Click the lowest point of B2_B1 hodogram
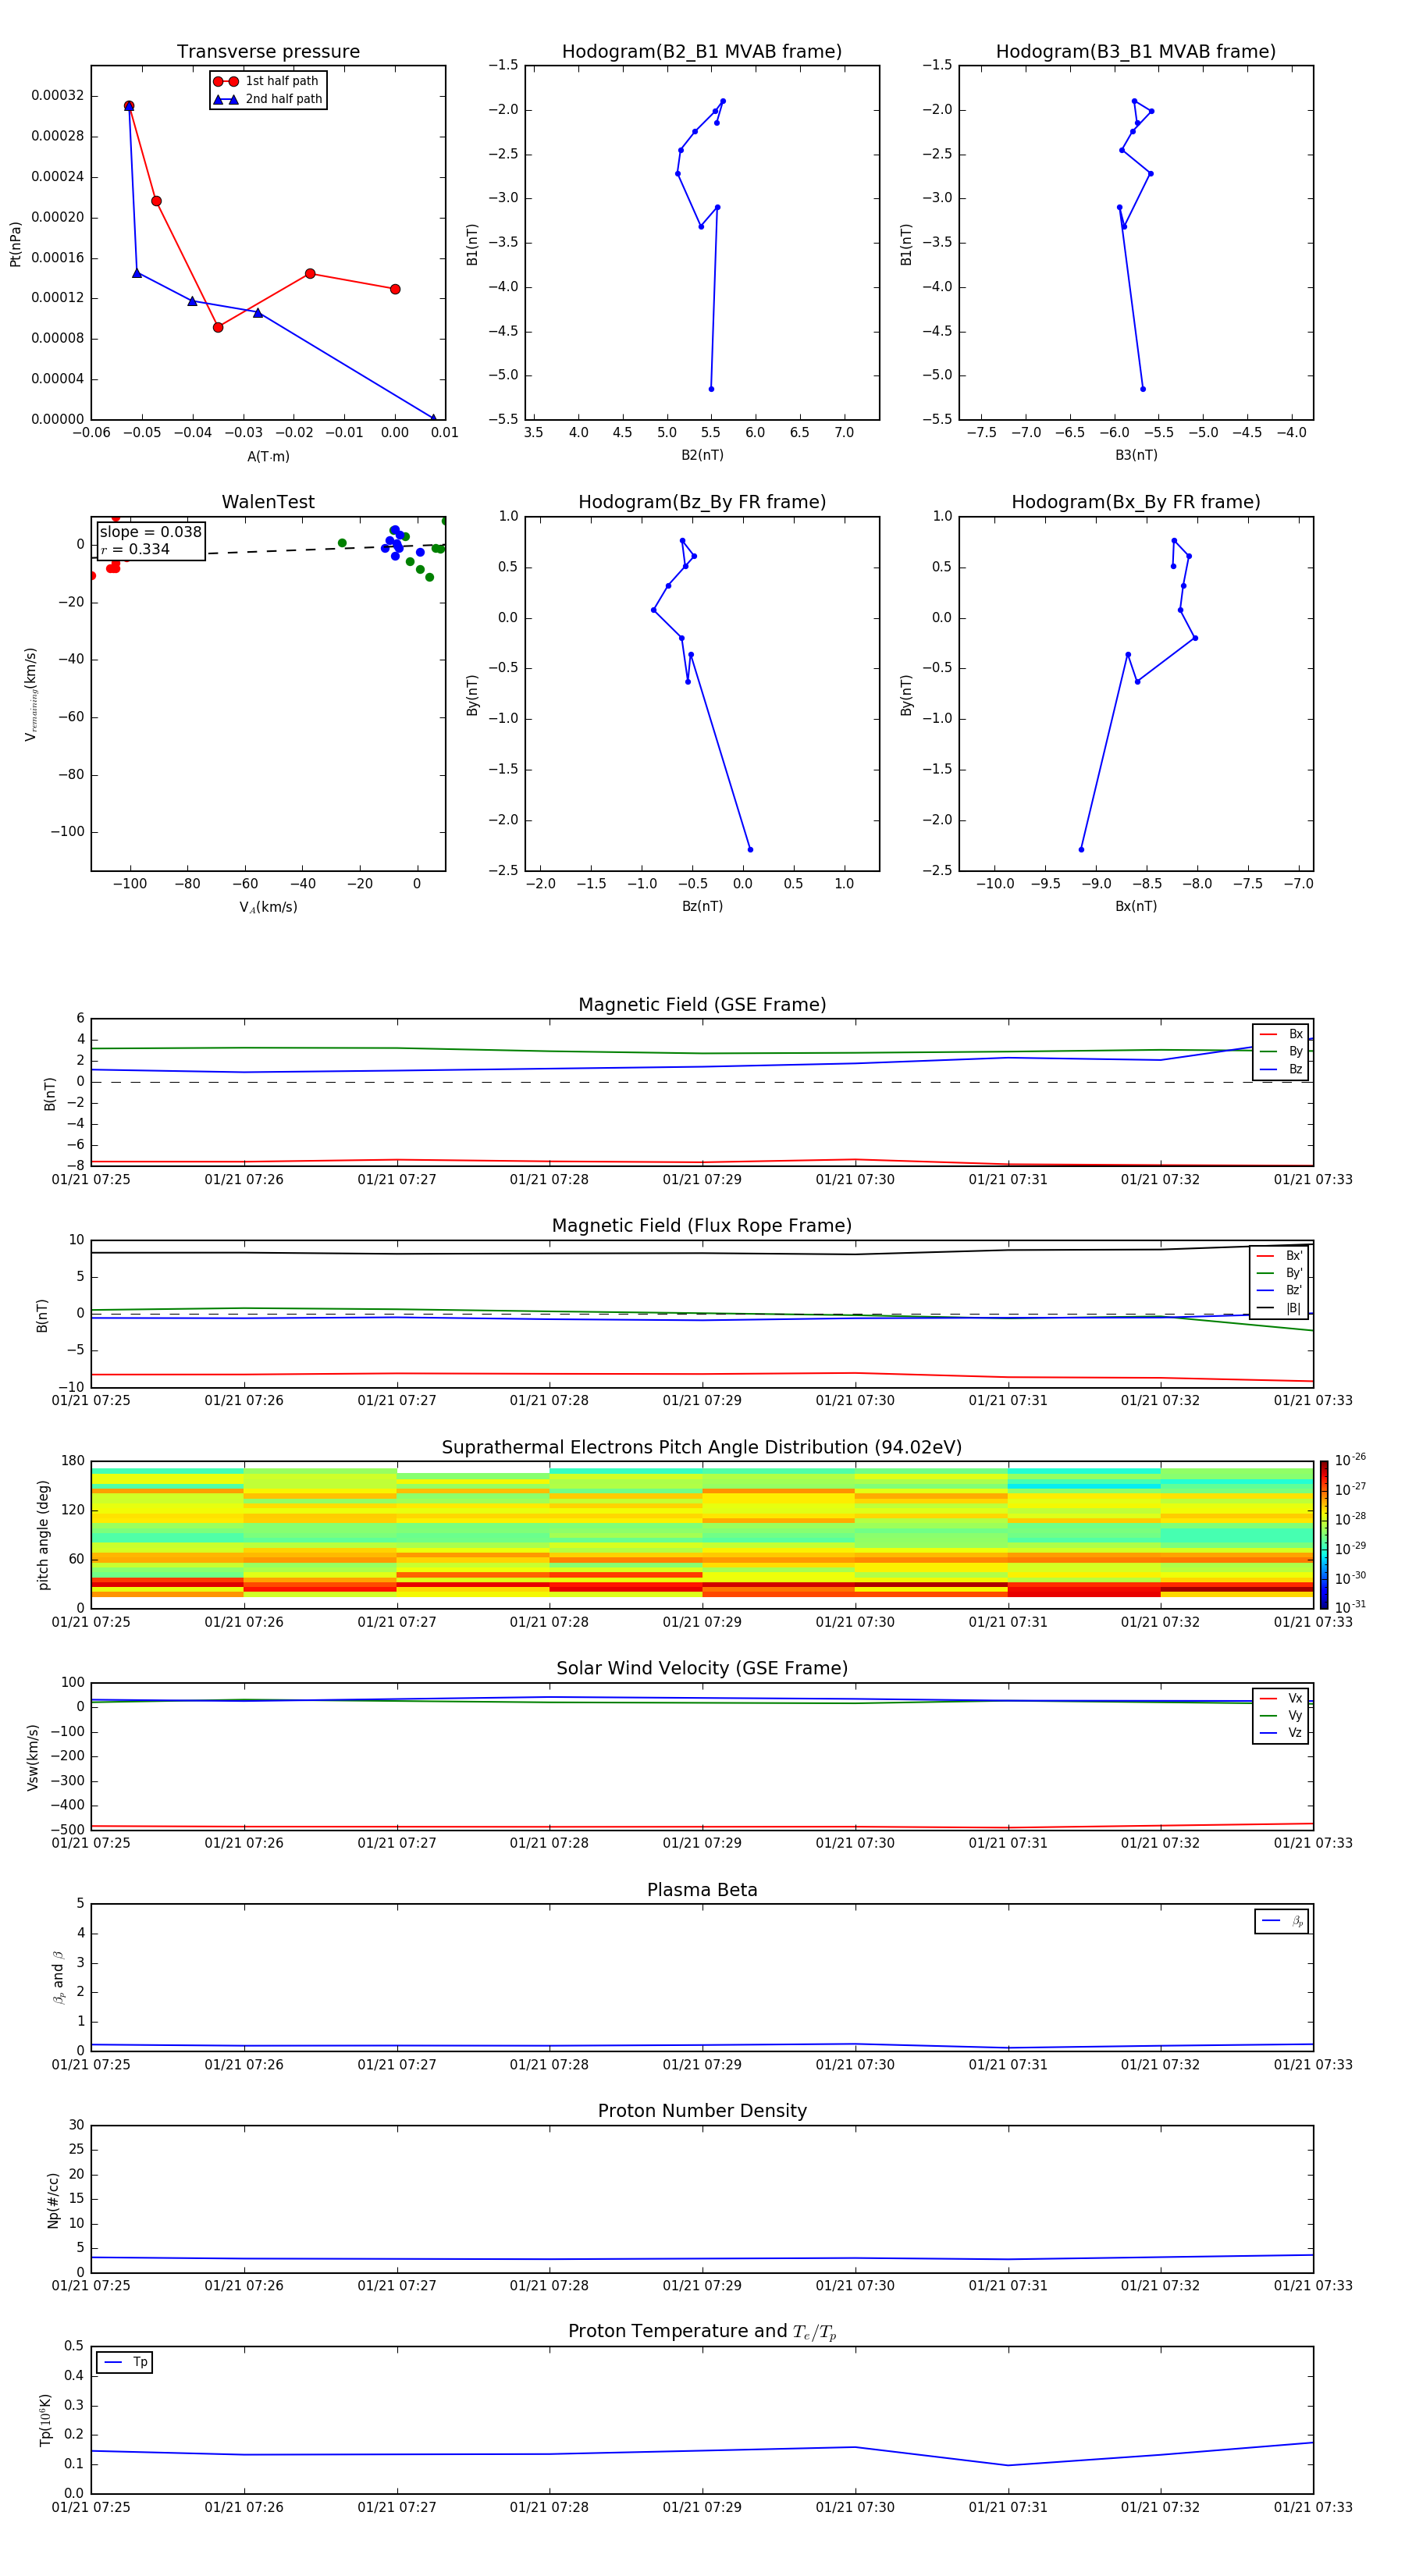The image size is (1405, 2576). [x=711, y=389]
